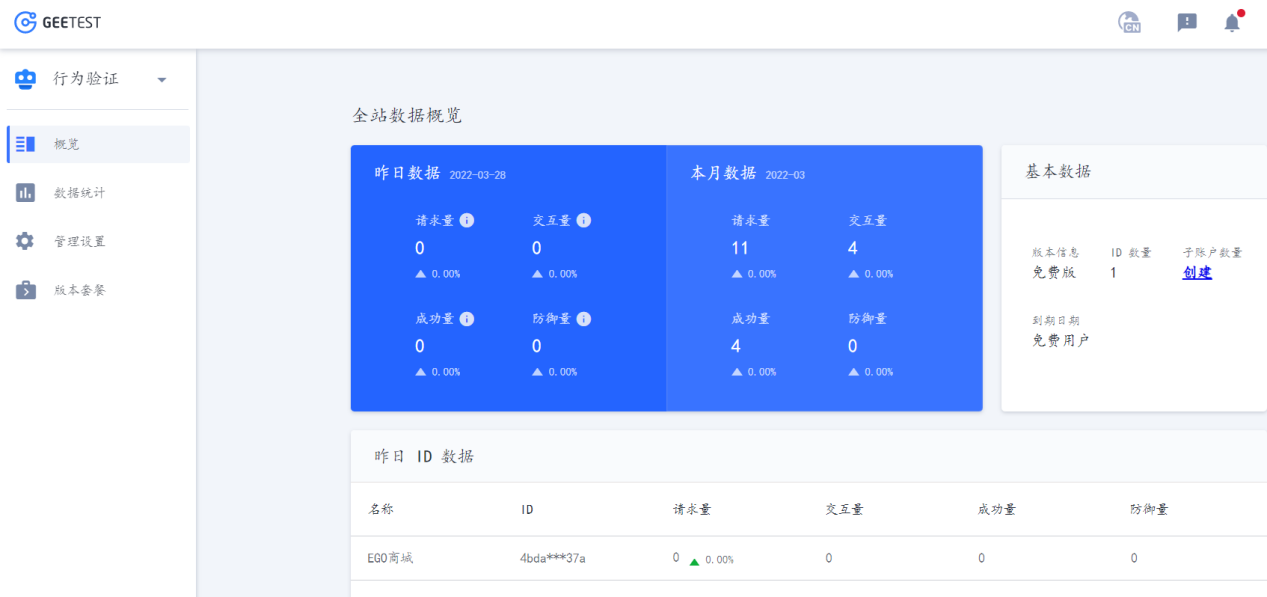Click the EGO商城 row name
The width and height of the screenshot is (1267, 597).
pyautogui.click(x=390, y=558)
